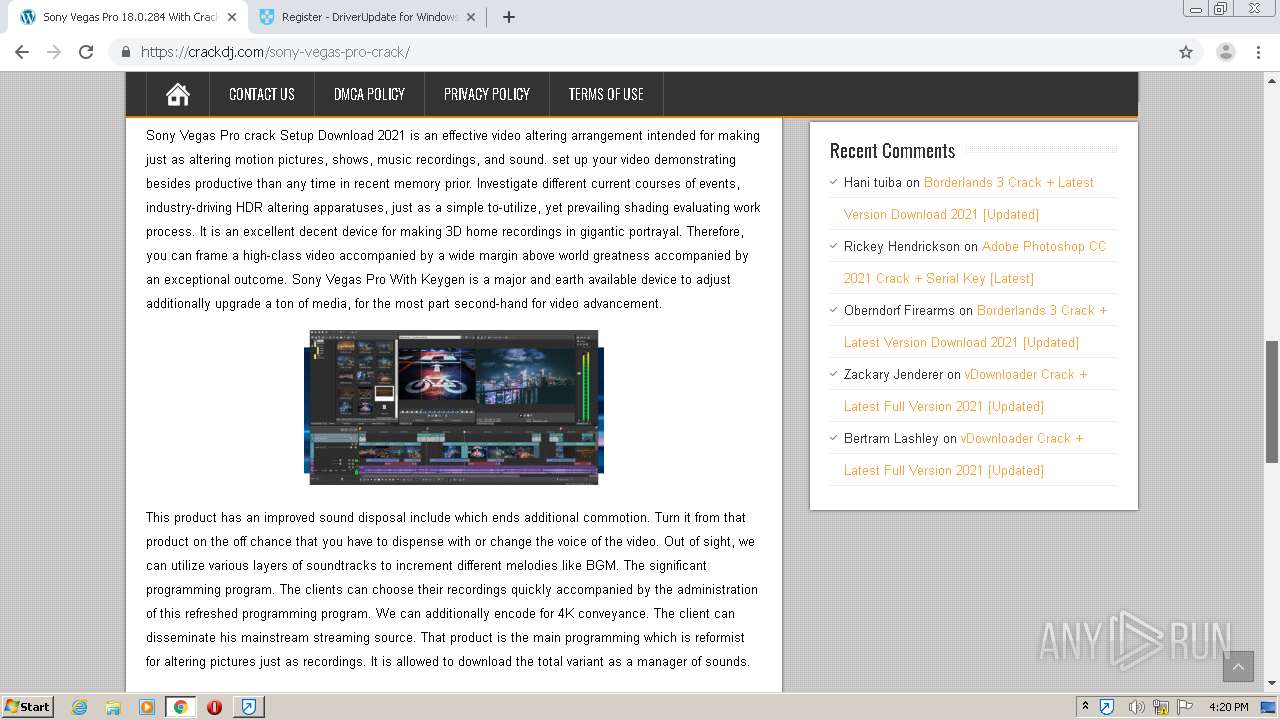Show hidden system tray icons
The image size is (1280, 720).
1085,706
